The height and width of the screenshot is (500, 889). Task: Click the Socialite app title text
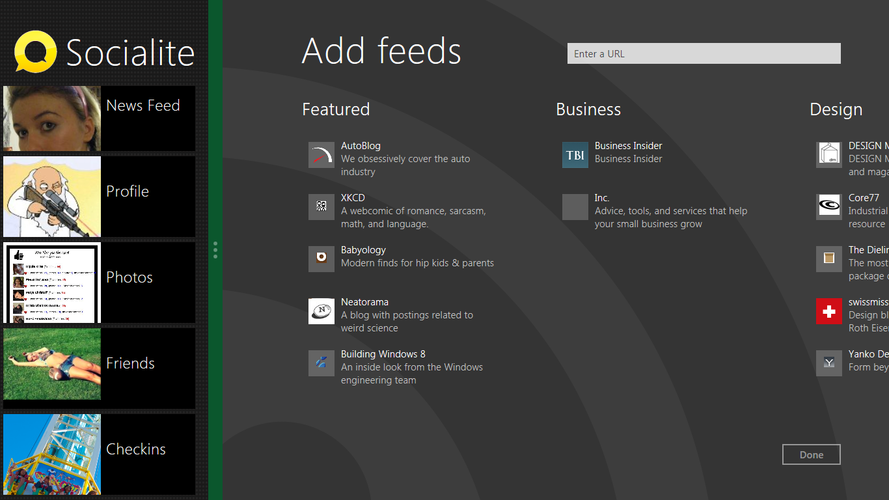click(x=130, y=53)
